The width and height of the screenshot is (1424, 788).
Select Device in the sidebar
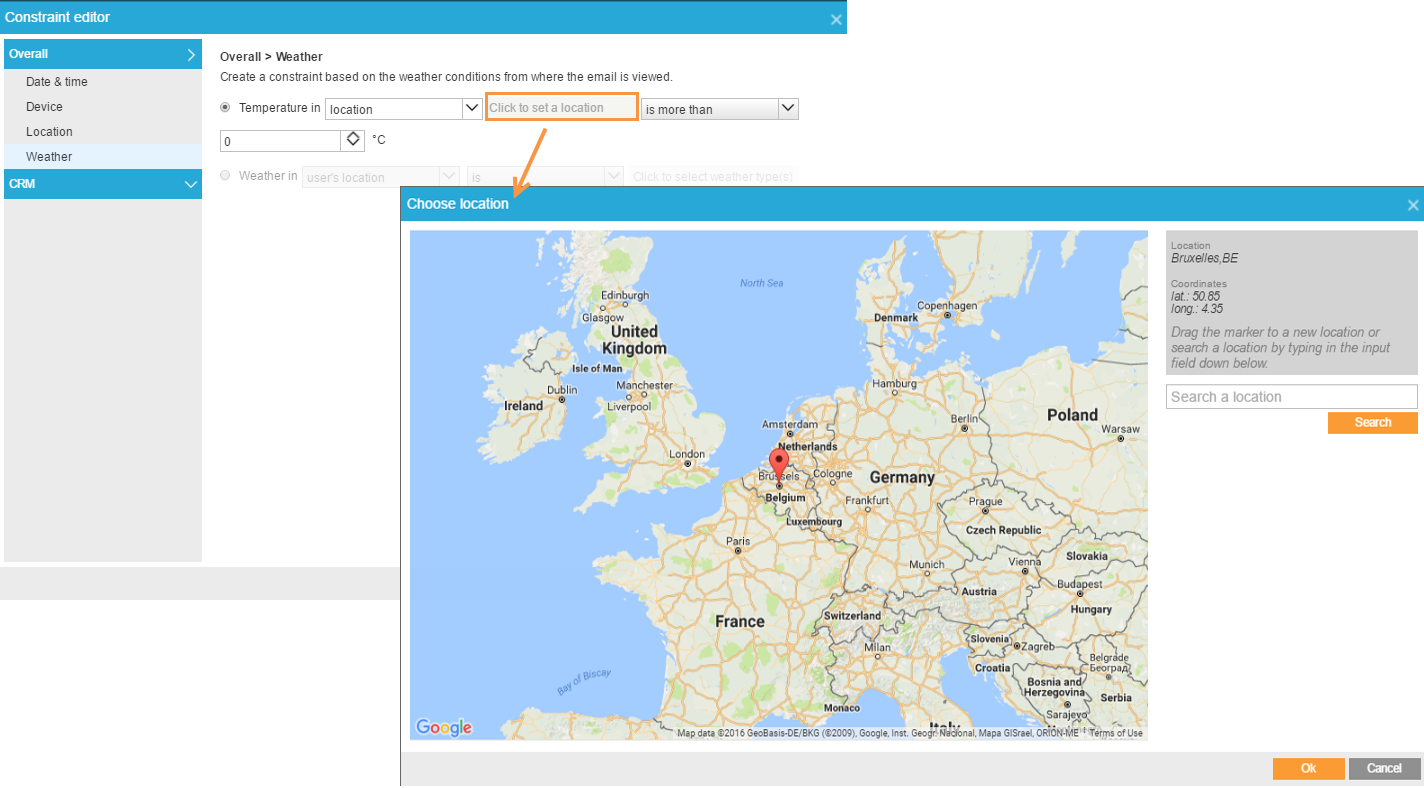pos(44,107)
